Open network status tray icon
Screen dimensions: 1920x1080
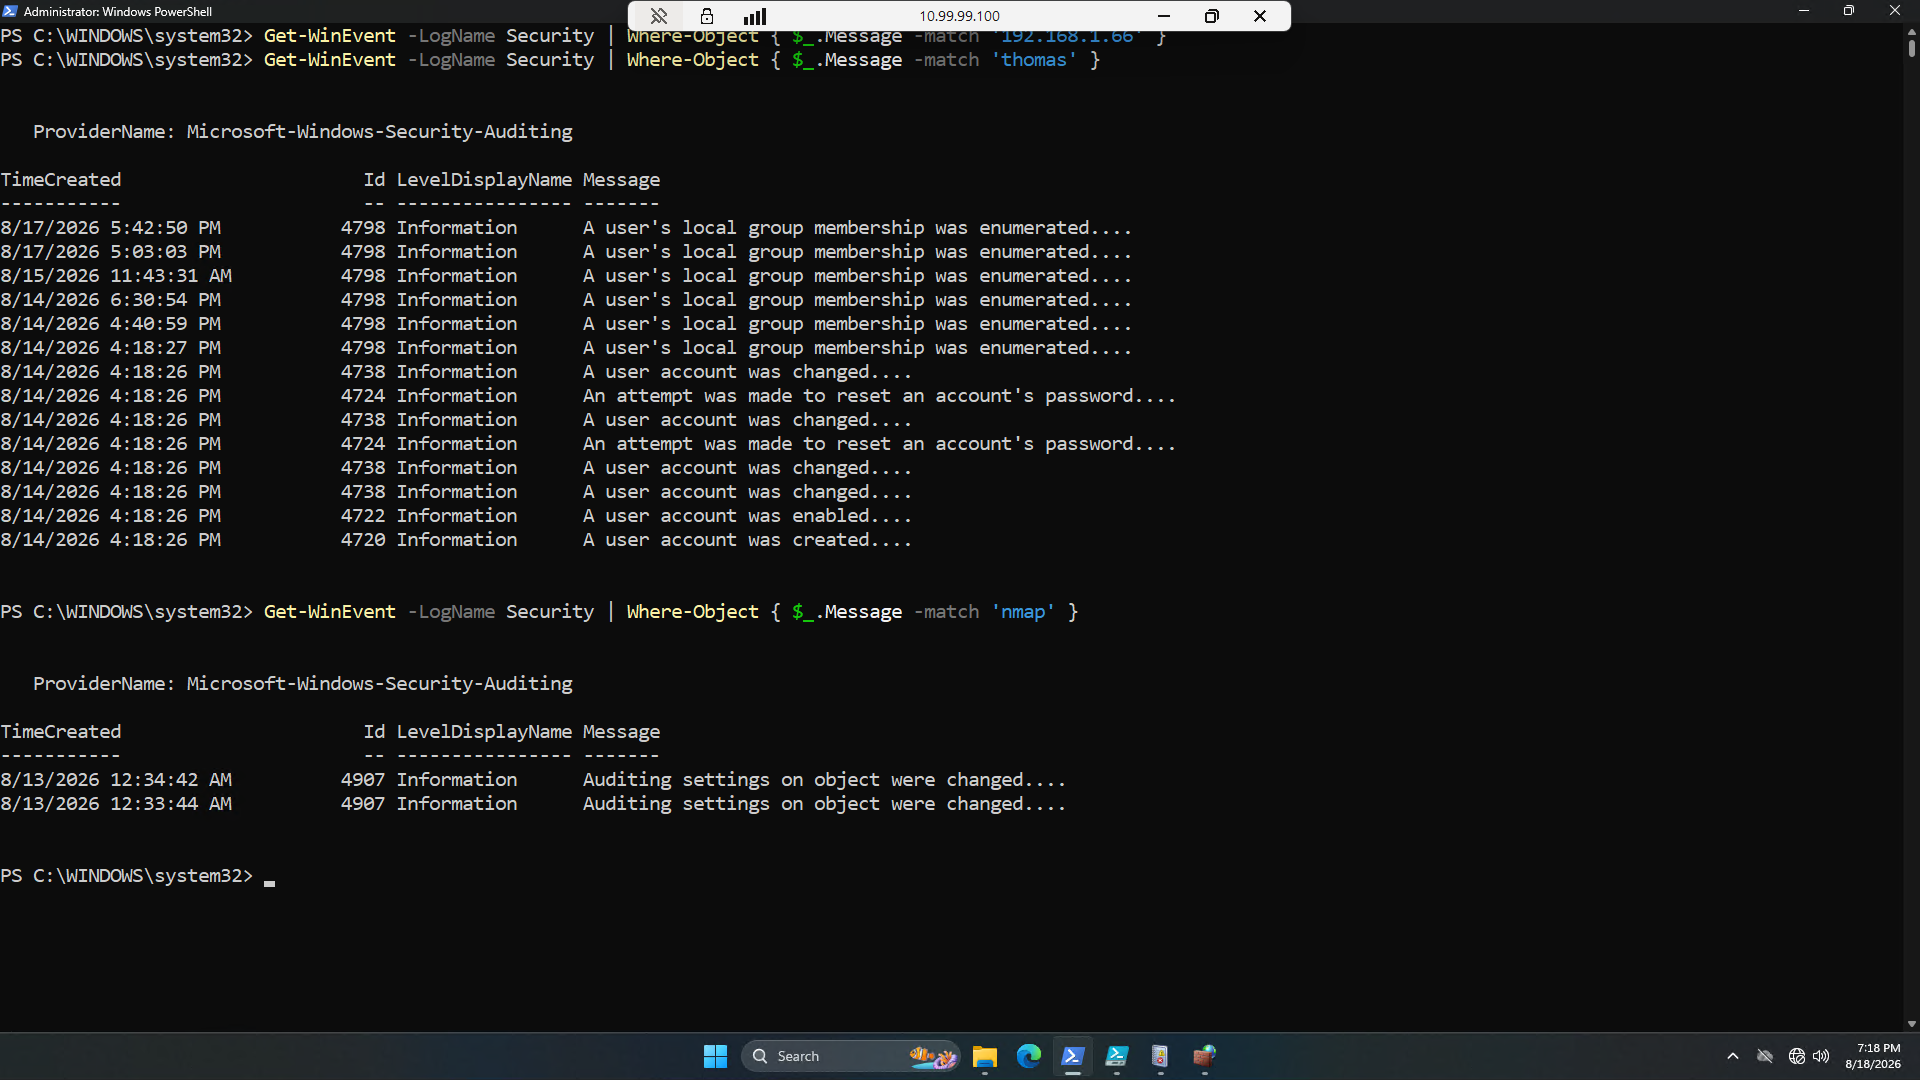pos(1797,1056)
